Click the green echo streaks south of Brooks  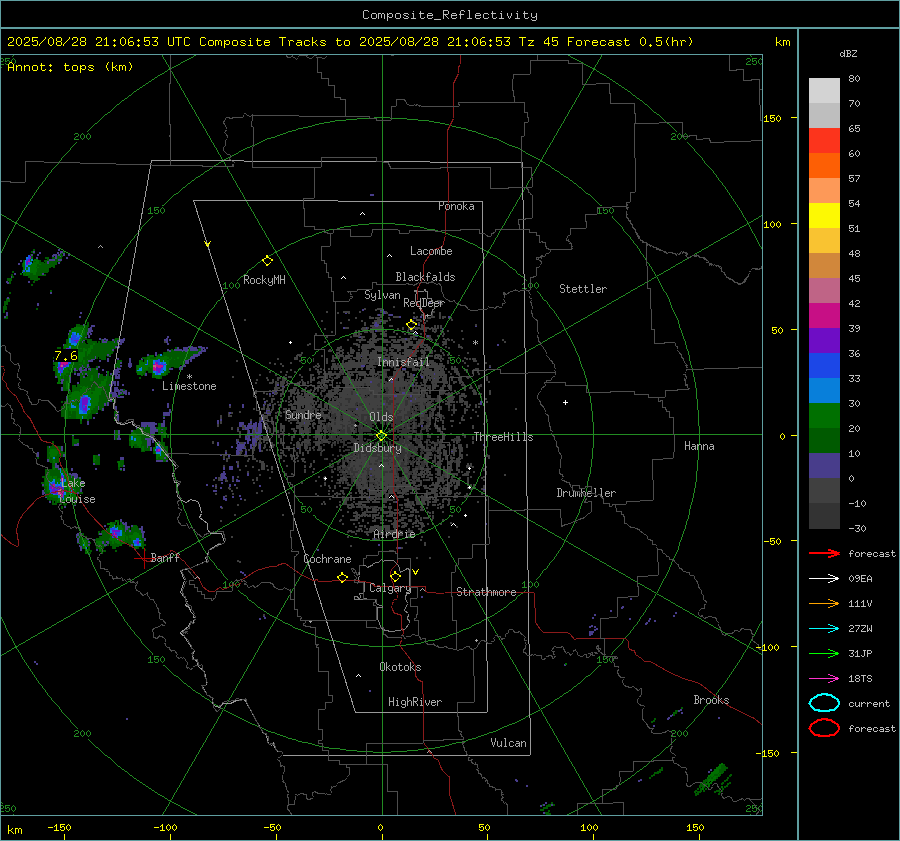click(x=713, y=780)
